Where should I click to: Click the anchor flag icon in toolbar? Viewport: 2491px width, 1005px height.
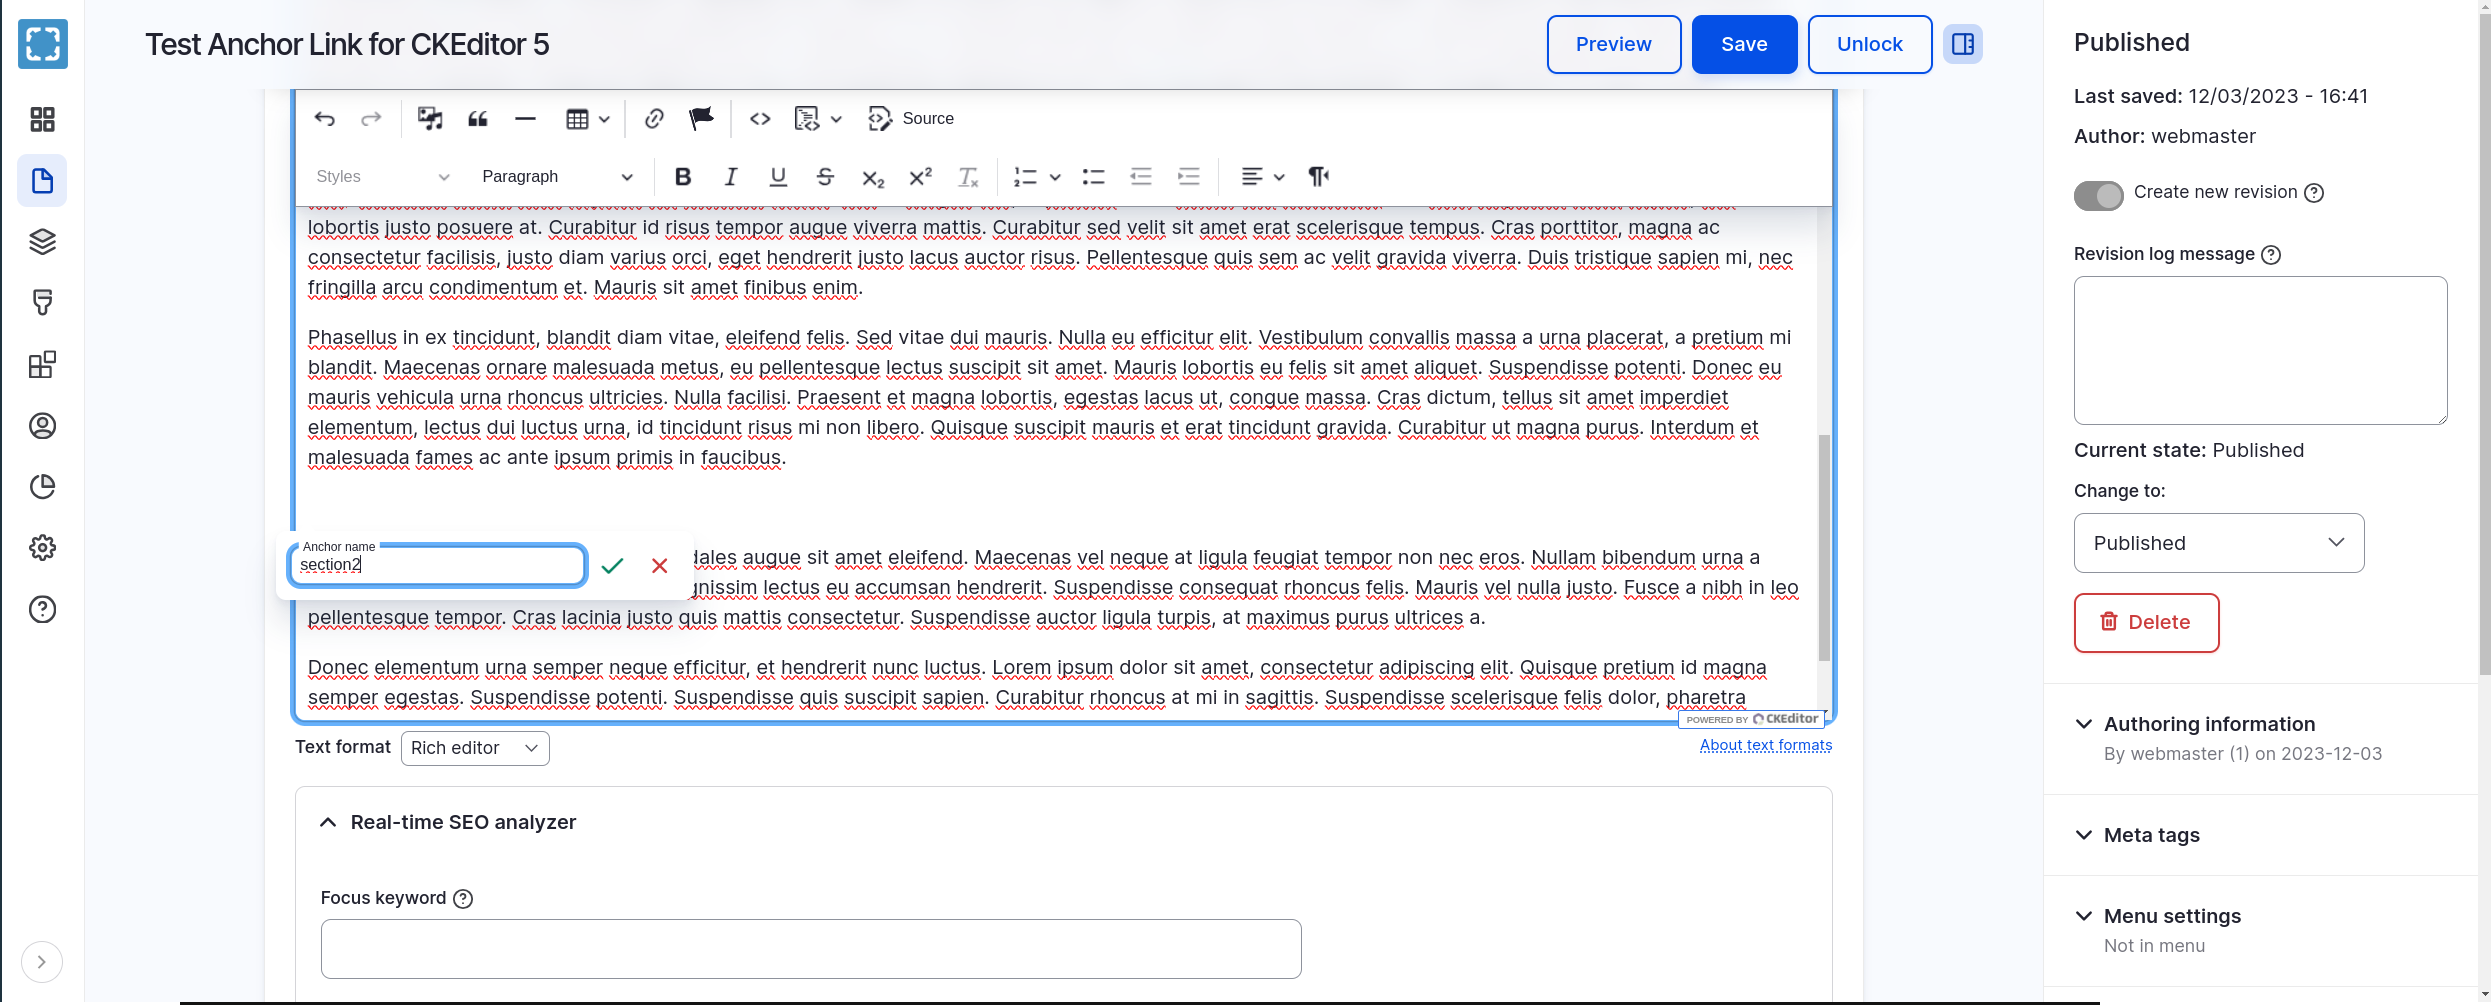pos(701,119)
